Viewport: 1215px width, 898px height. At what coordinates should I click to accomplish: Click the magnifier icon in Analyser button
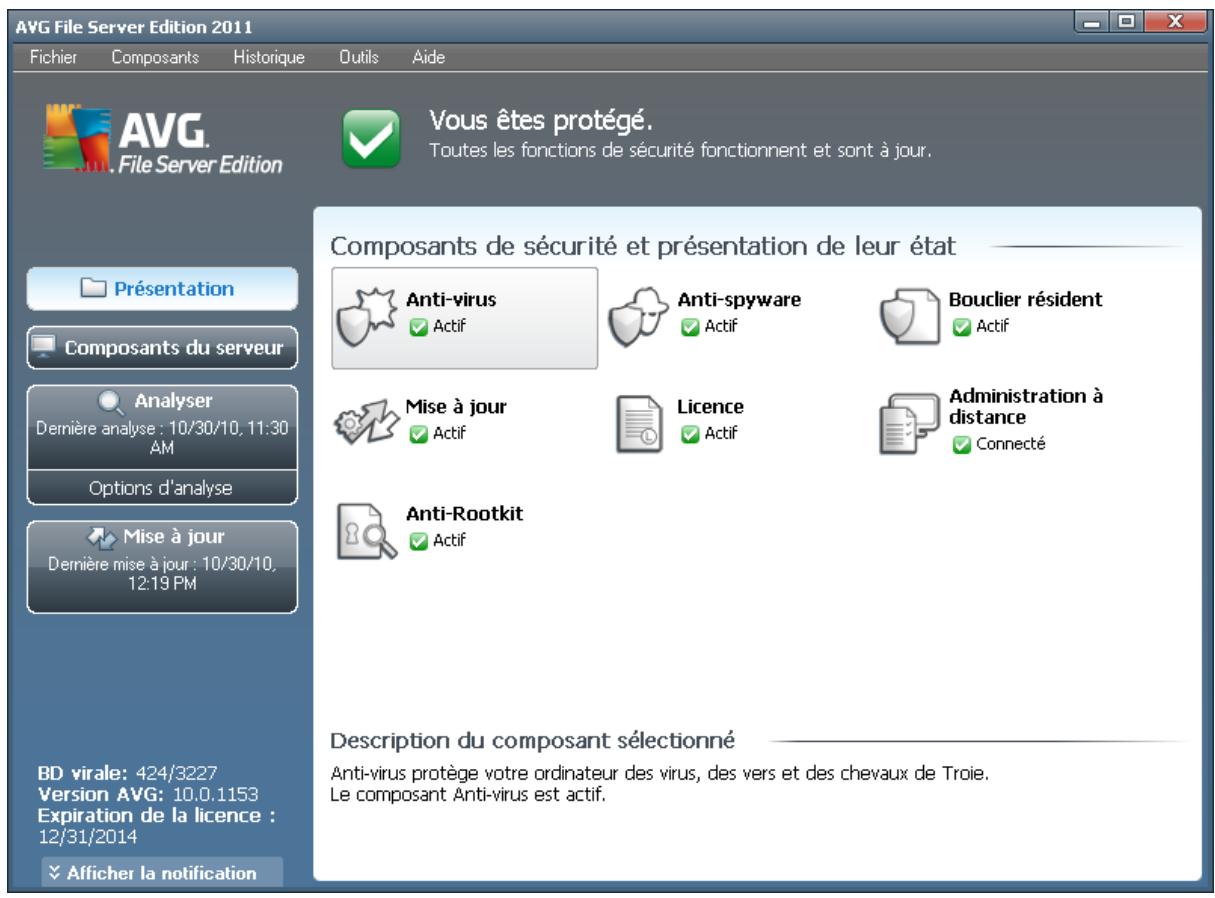click(111, 403)
